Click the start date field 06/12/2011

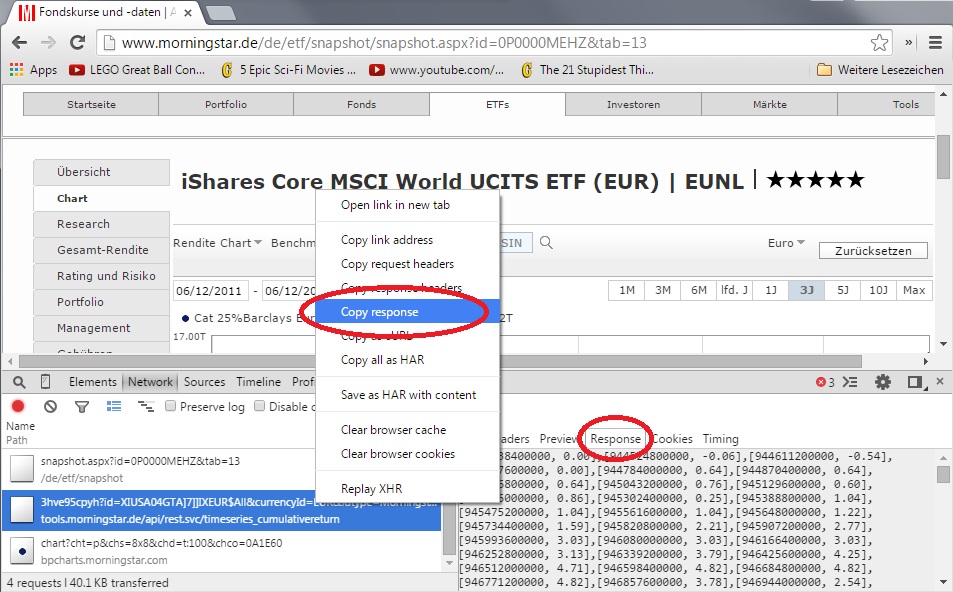coord(210,291)
